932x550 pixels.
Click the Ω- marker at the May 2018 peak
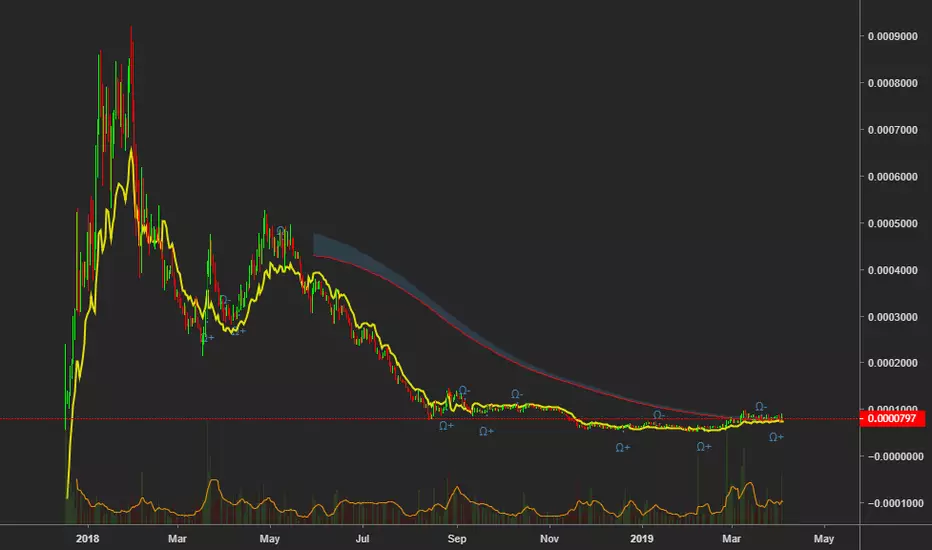282,231
